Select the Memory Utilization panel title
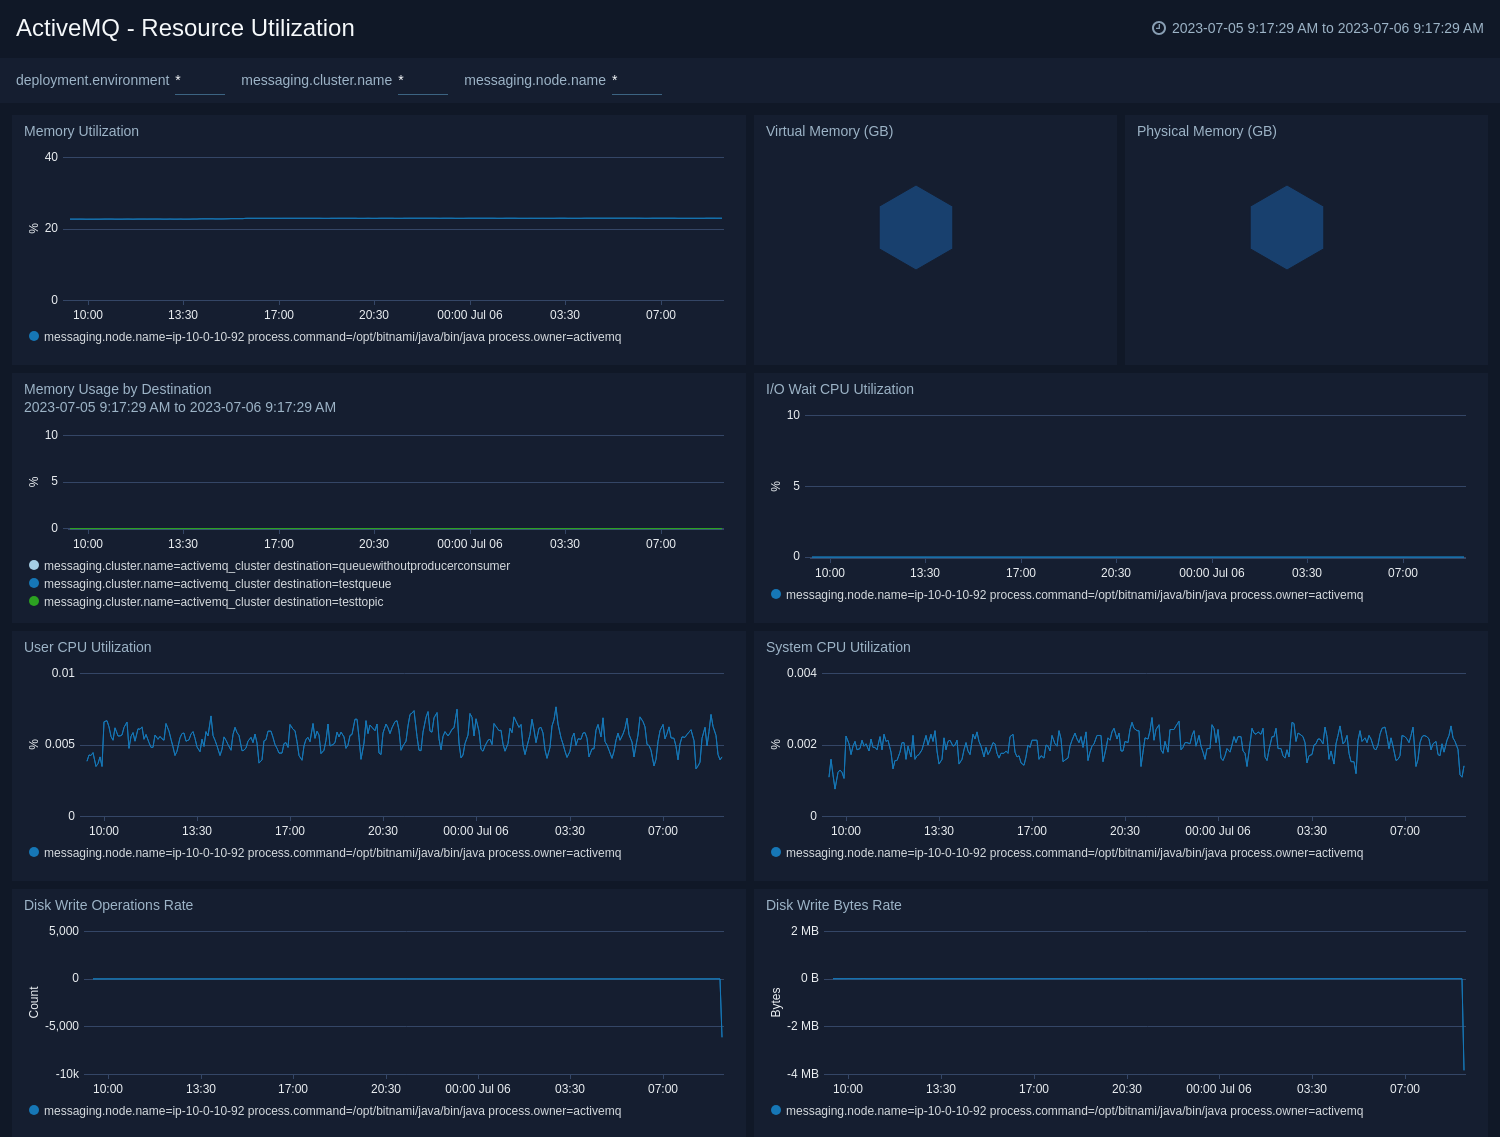Image resolution: width=1500 pixels, height=1137 pixels. point(81,131)
